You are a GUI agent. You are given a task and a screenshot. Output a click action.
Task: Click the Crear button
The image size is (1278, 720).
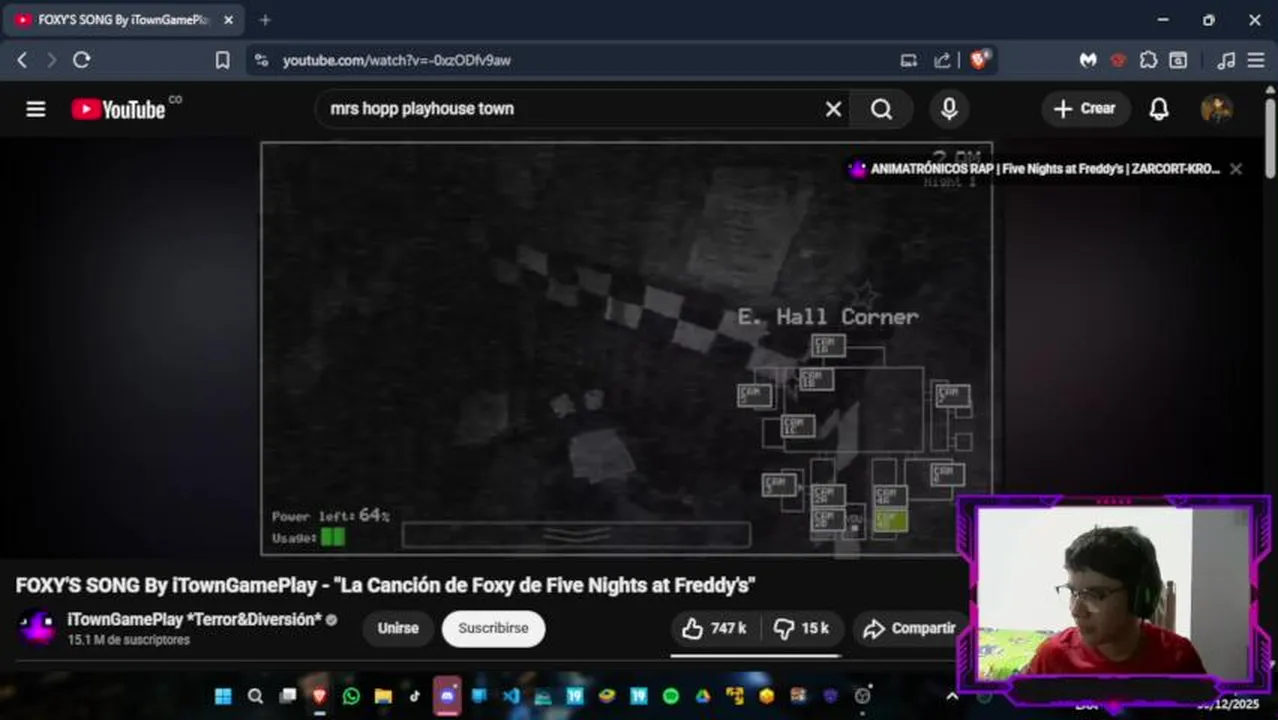[x=1086, y=109]
